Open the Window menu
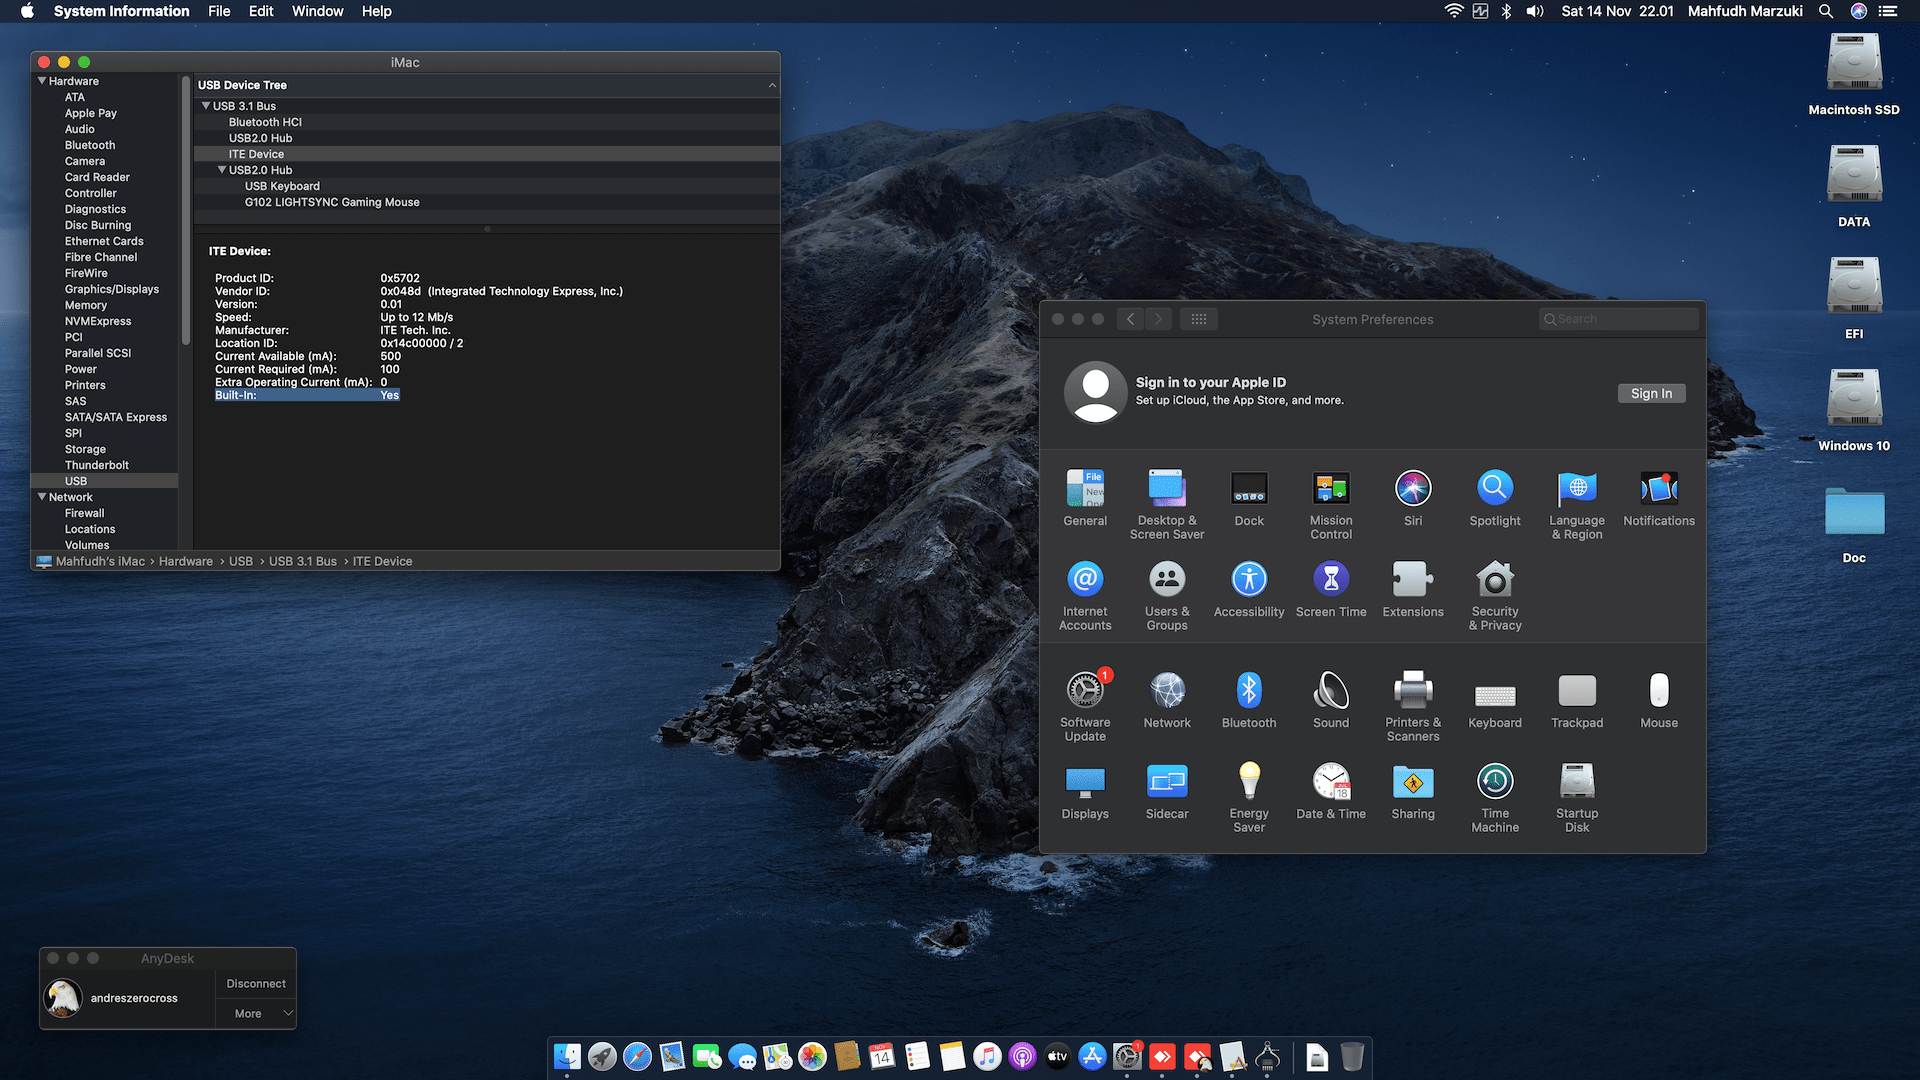 click(317, 11)
